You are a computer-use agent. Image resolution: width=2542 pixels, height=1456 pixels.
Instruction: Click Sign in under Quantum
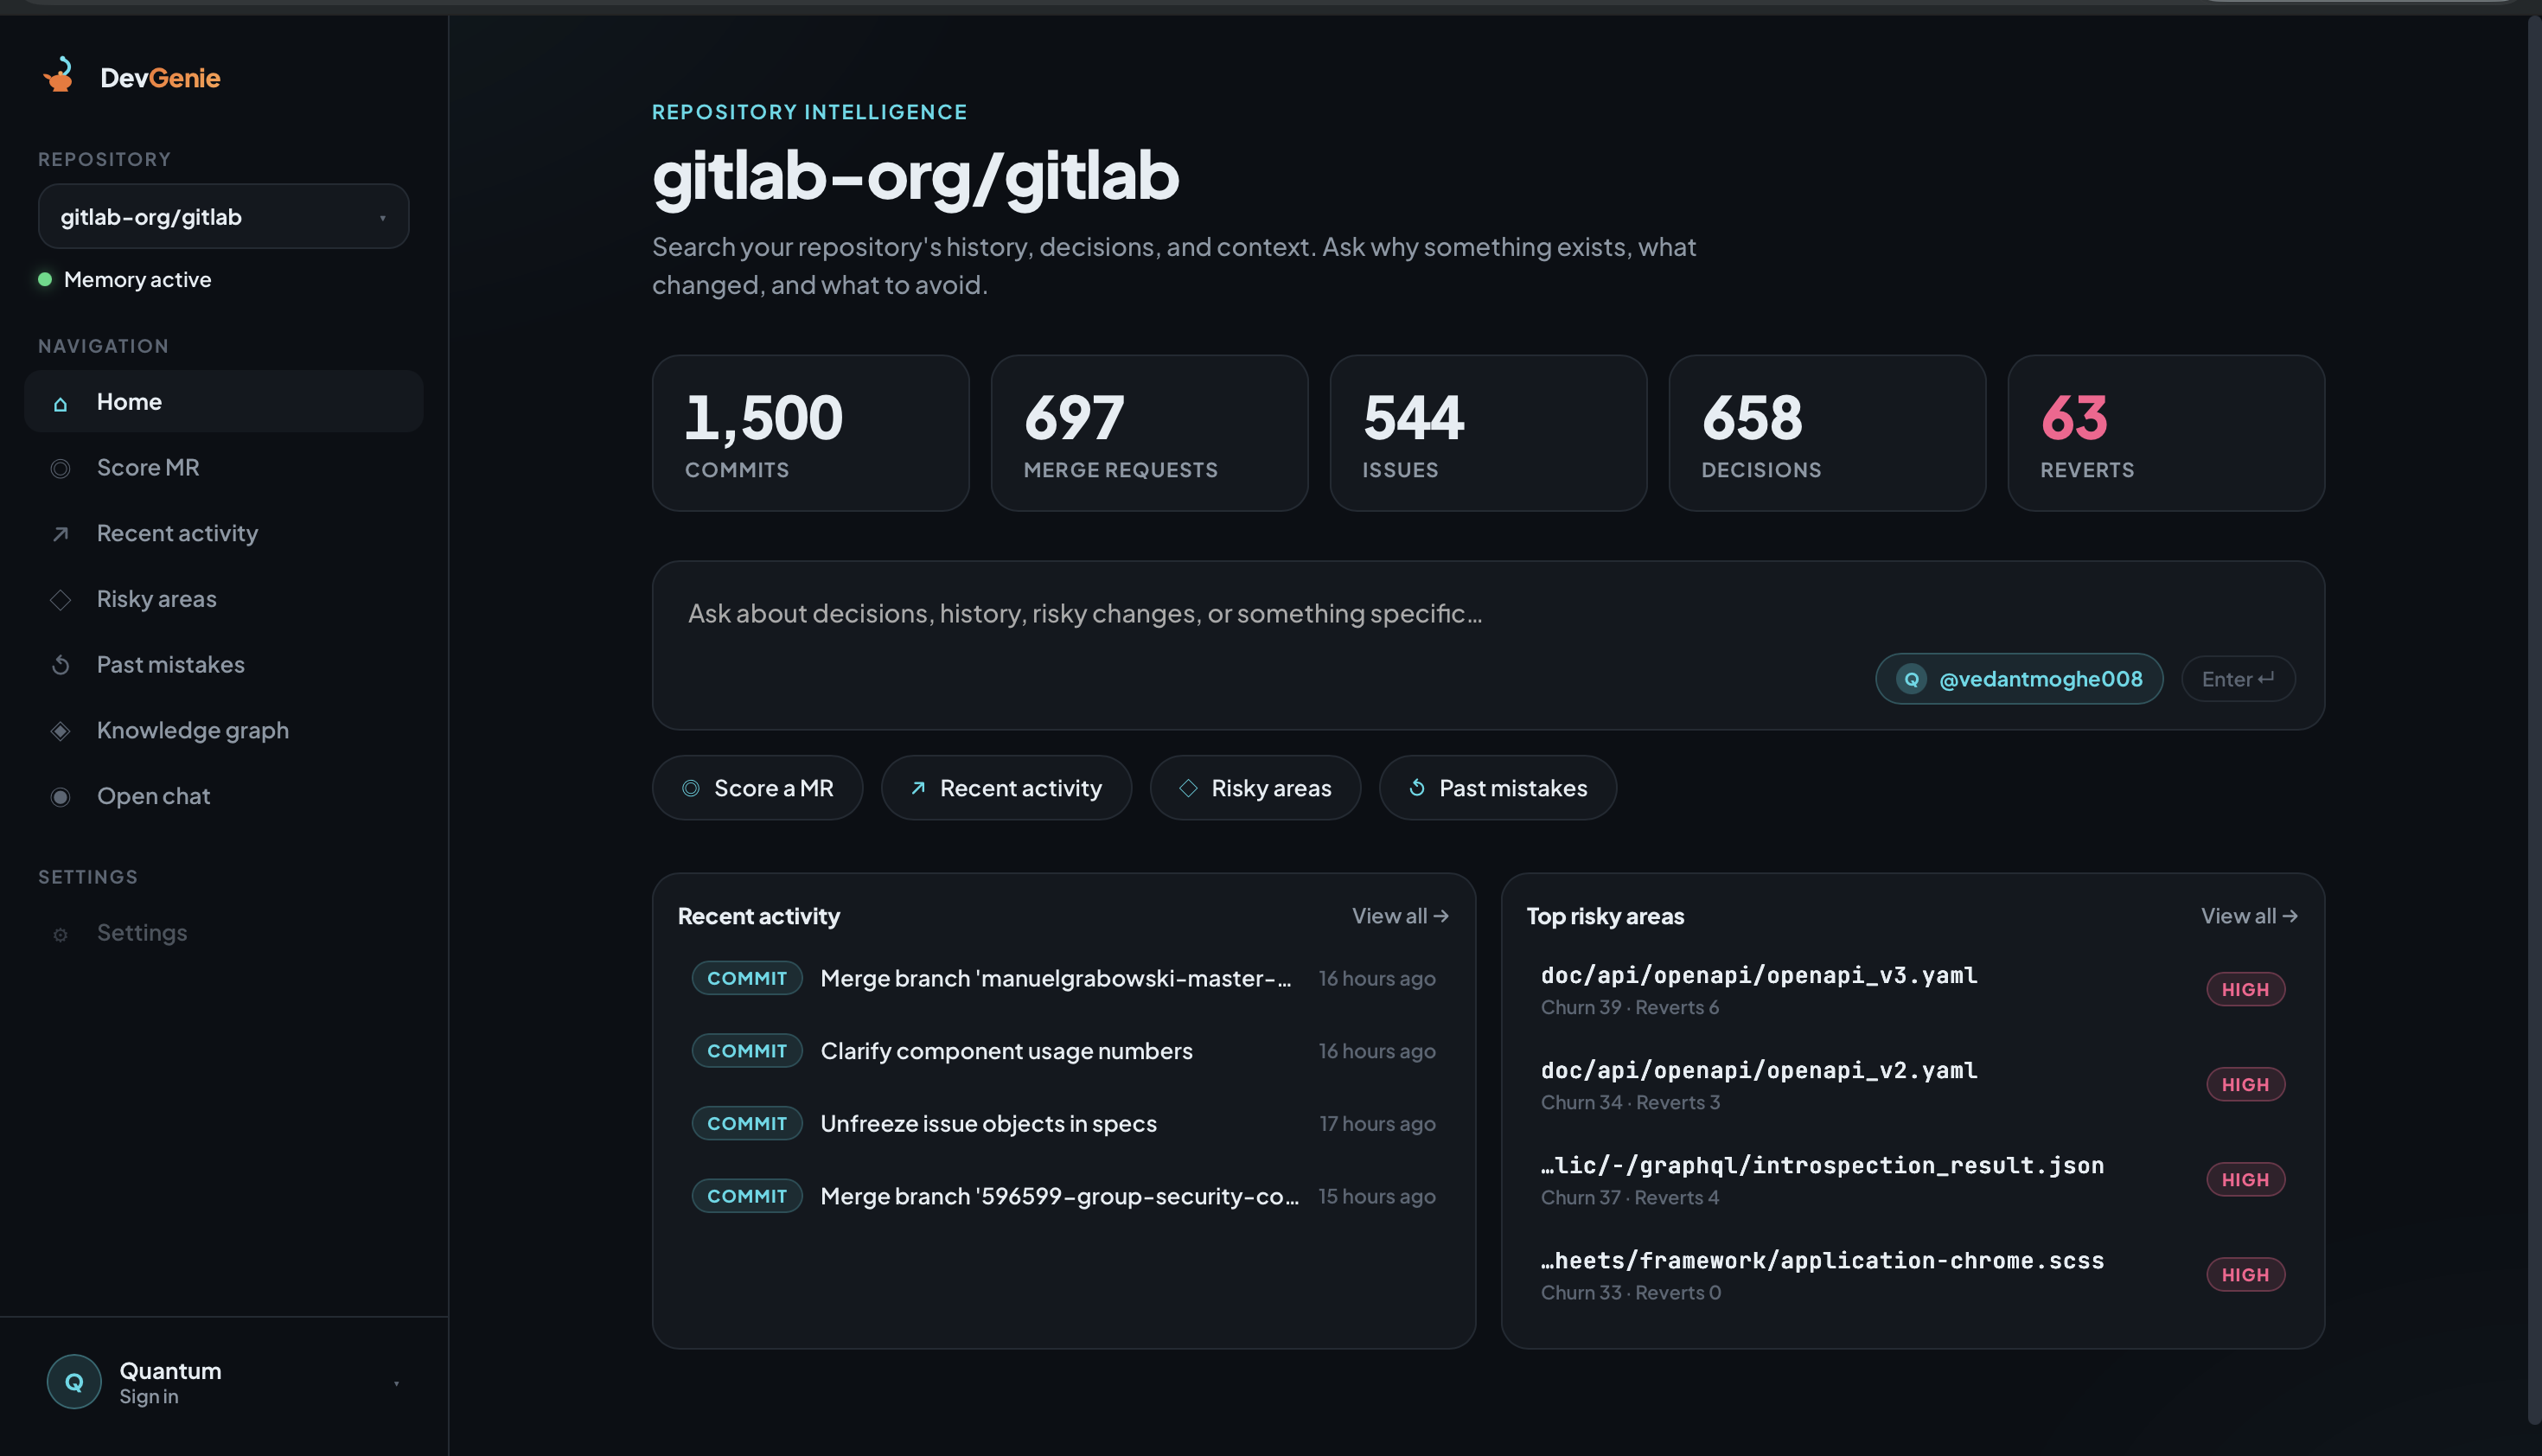pos(149,1397)
